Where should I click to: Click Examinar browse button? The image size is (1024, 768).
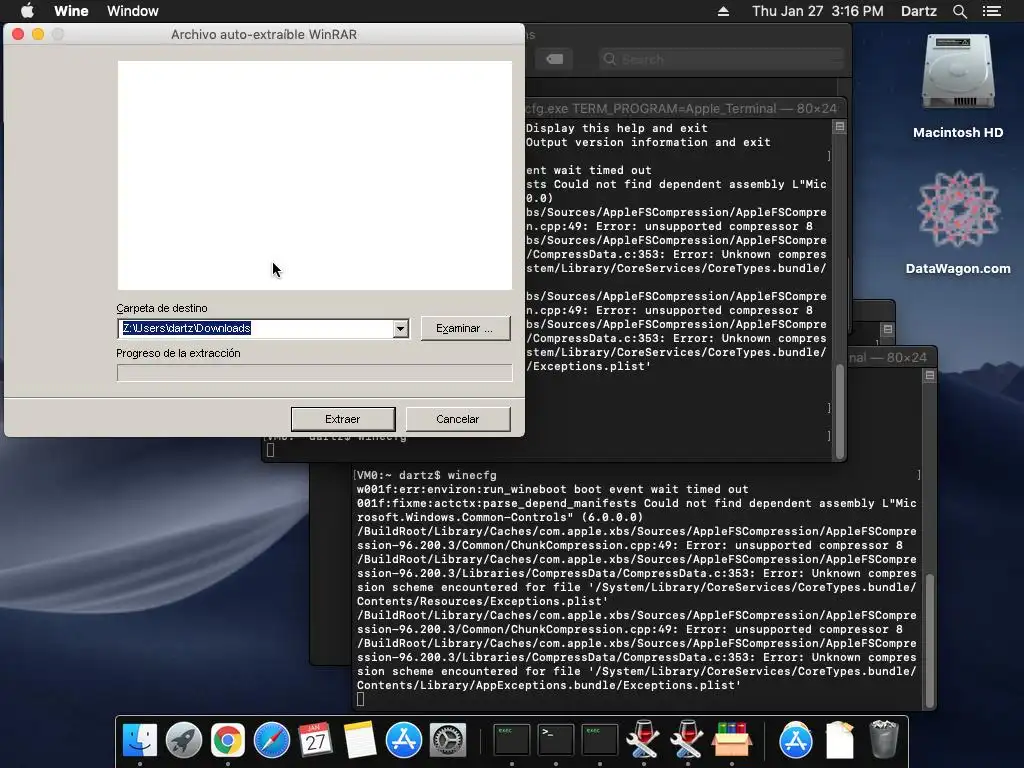click(x=465, y=328)
